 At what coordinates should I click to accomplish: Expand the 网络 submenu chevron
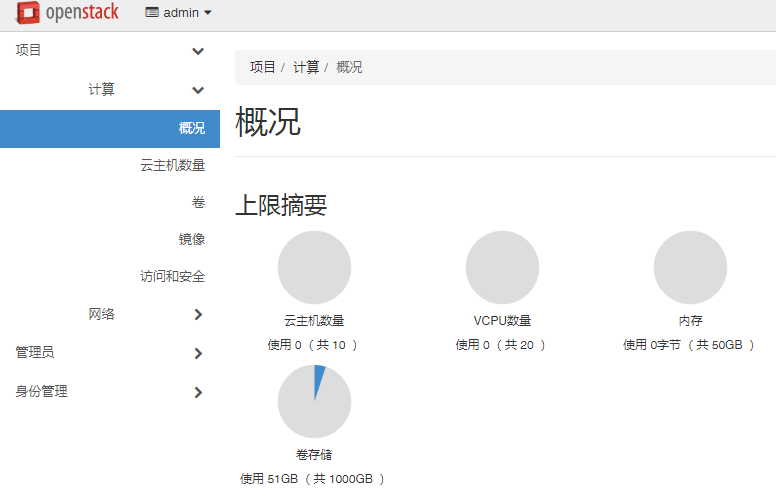pos(198,314)
